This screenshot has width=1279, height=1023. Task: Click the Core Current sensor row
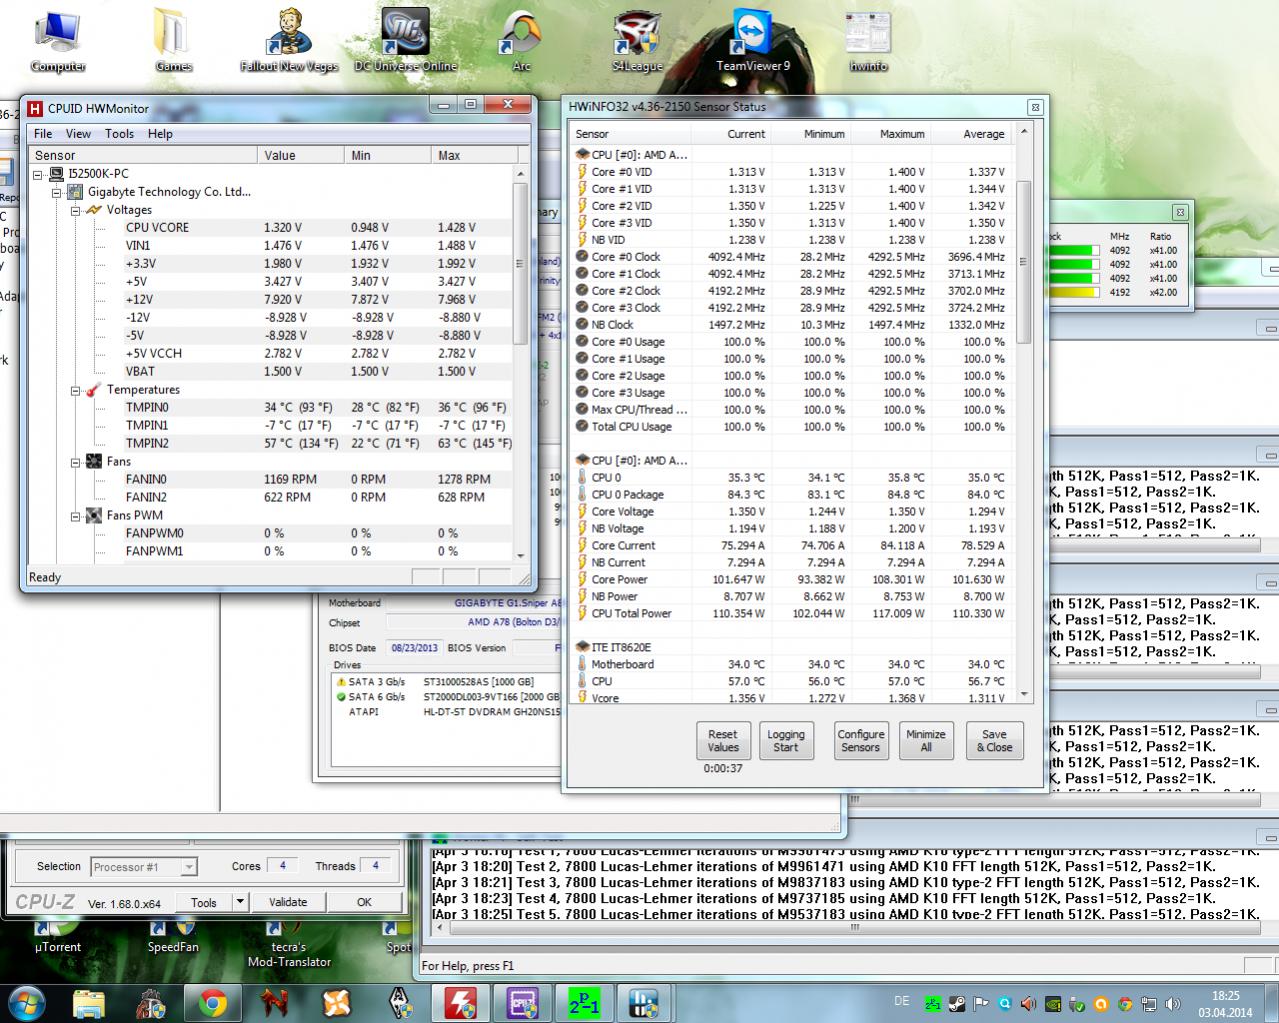coord(792,545)
